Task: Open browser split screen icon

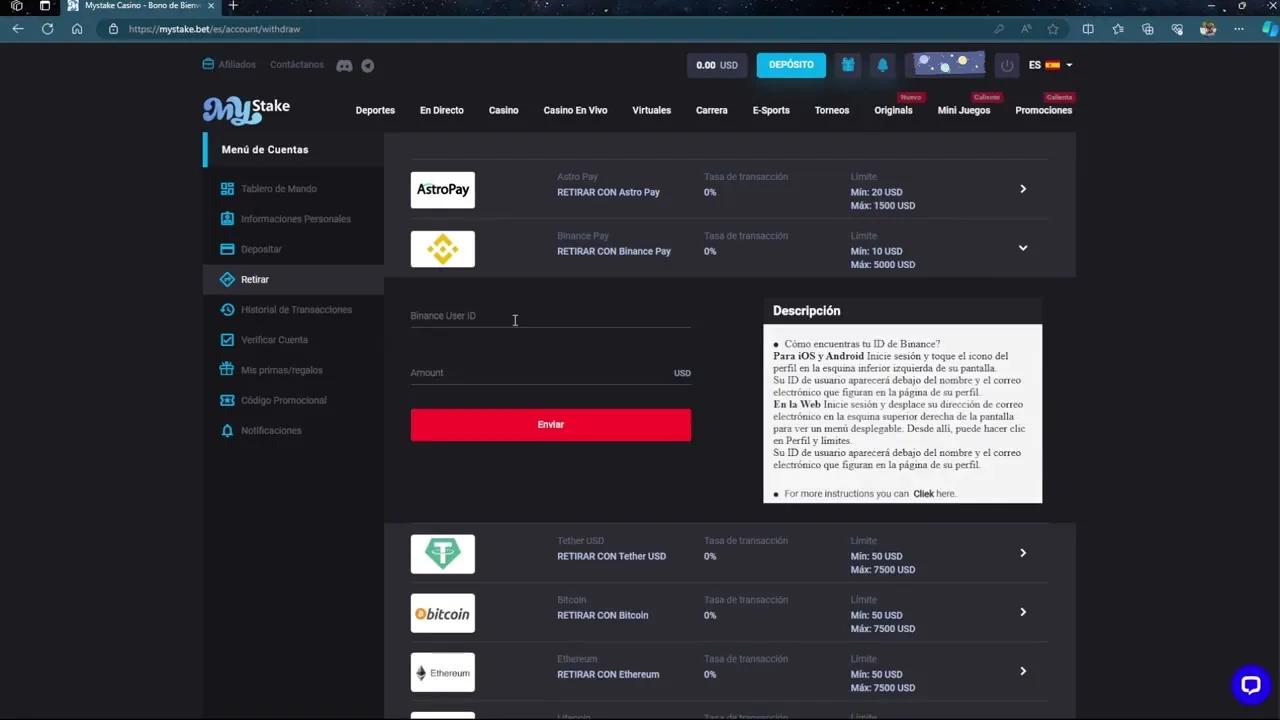Action: click(x=1088, y=29)
